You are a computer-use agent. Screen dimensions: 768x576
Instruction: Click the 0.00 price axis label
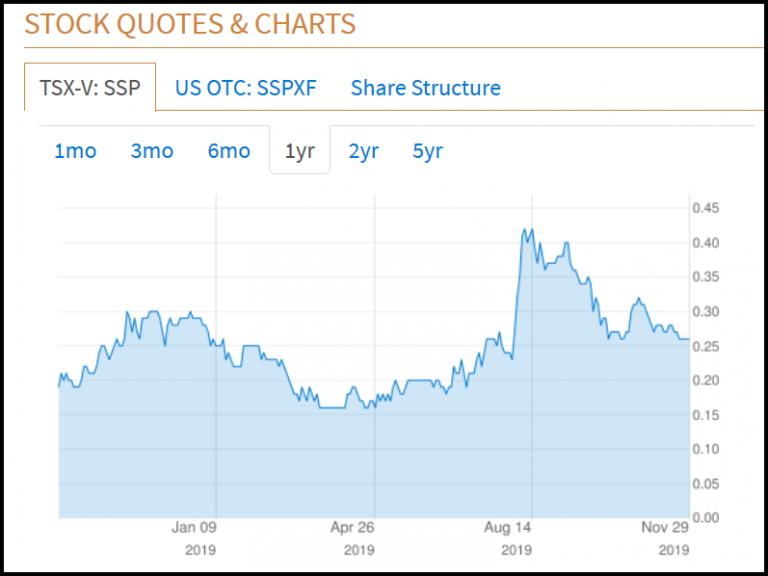(x=706, y=517)
